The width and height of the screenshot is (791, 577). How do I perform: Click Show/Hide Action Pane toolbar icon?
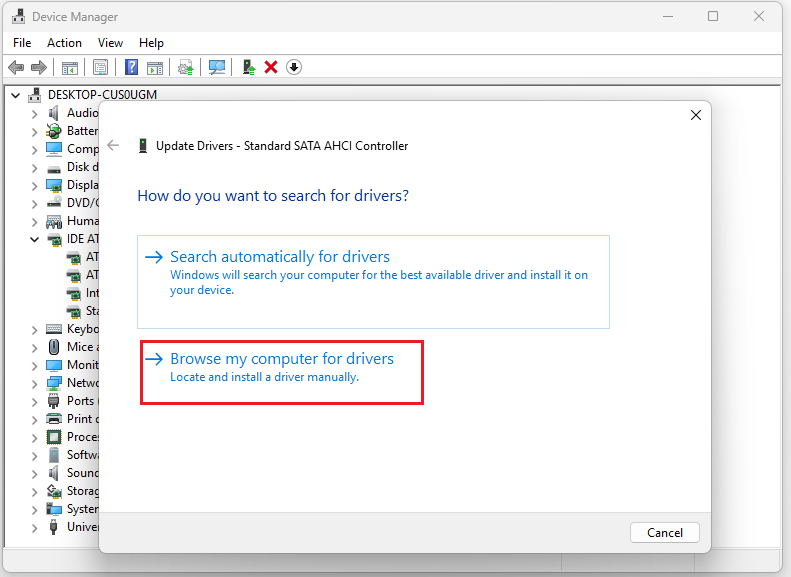[155, 67]
